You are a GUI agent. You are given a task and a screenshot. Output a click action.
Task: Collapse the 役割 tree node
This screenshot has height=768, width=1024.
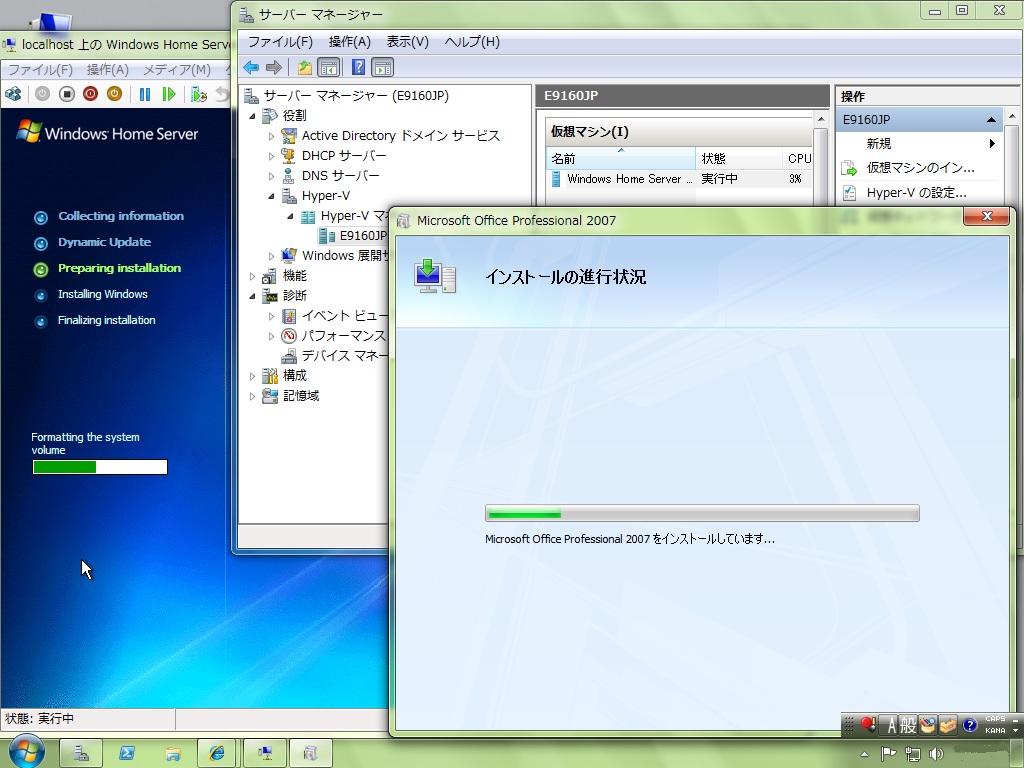tap(253, 116)
